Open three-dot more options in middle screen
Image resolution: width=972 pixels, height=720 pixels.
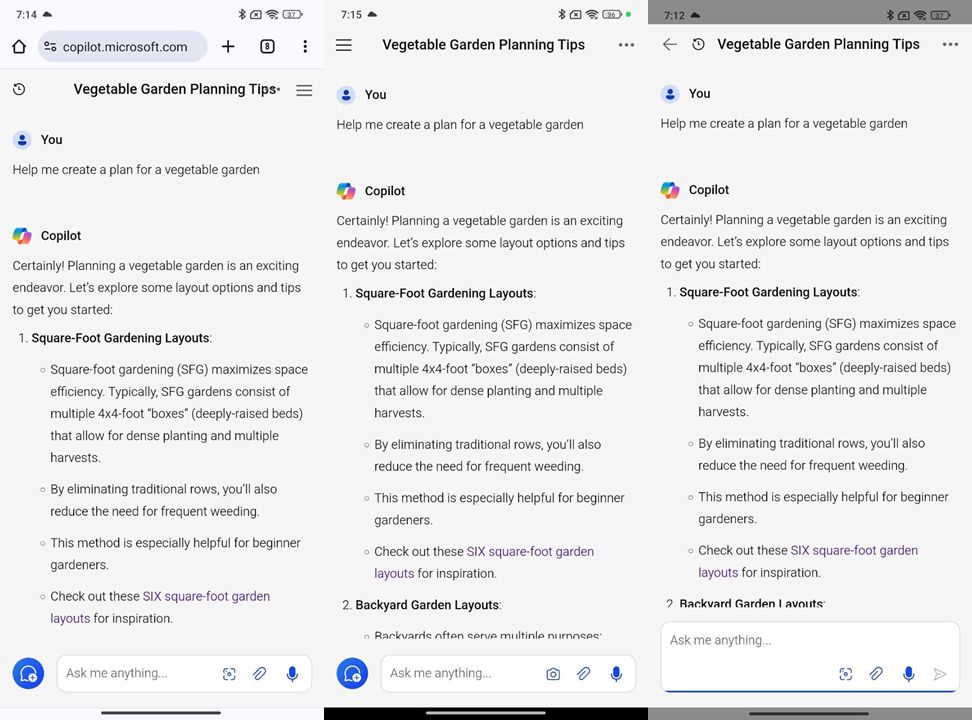[x=626, y=45]
